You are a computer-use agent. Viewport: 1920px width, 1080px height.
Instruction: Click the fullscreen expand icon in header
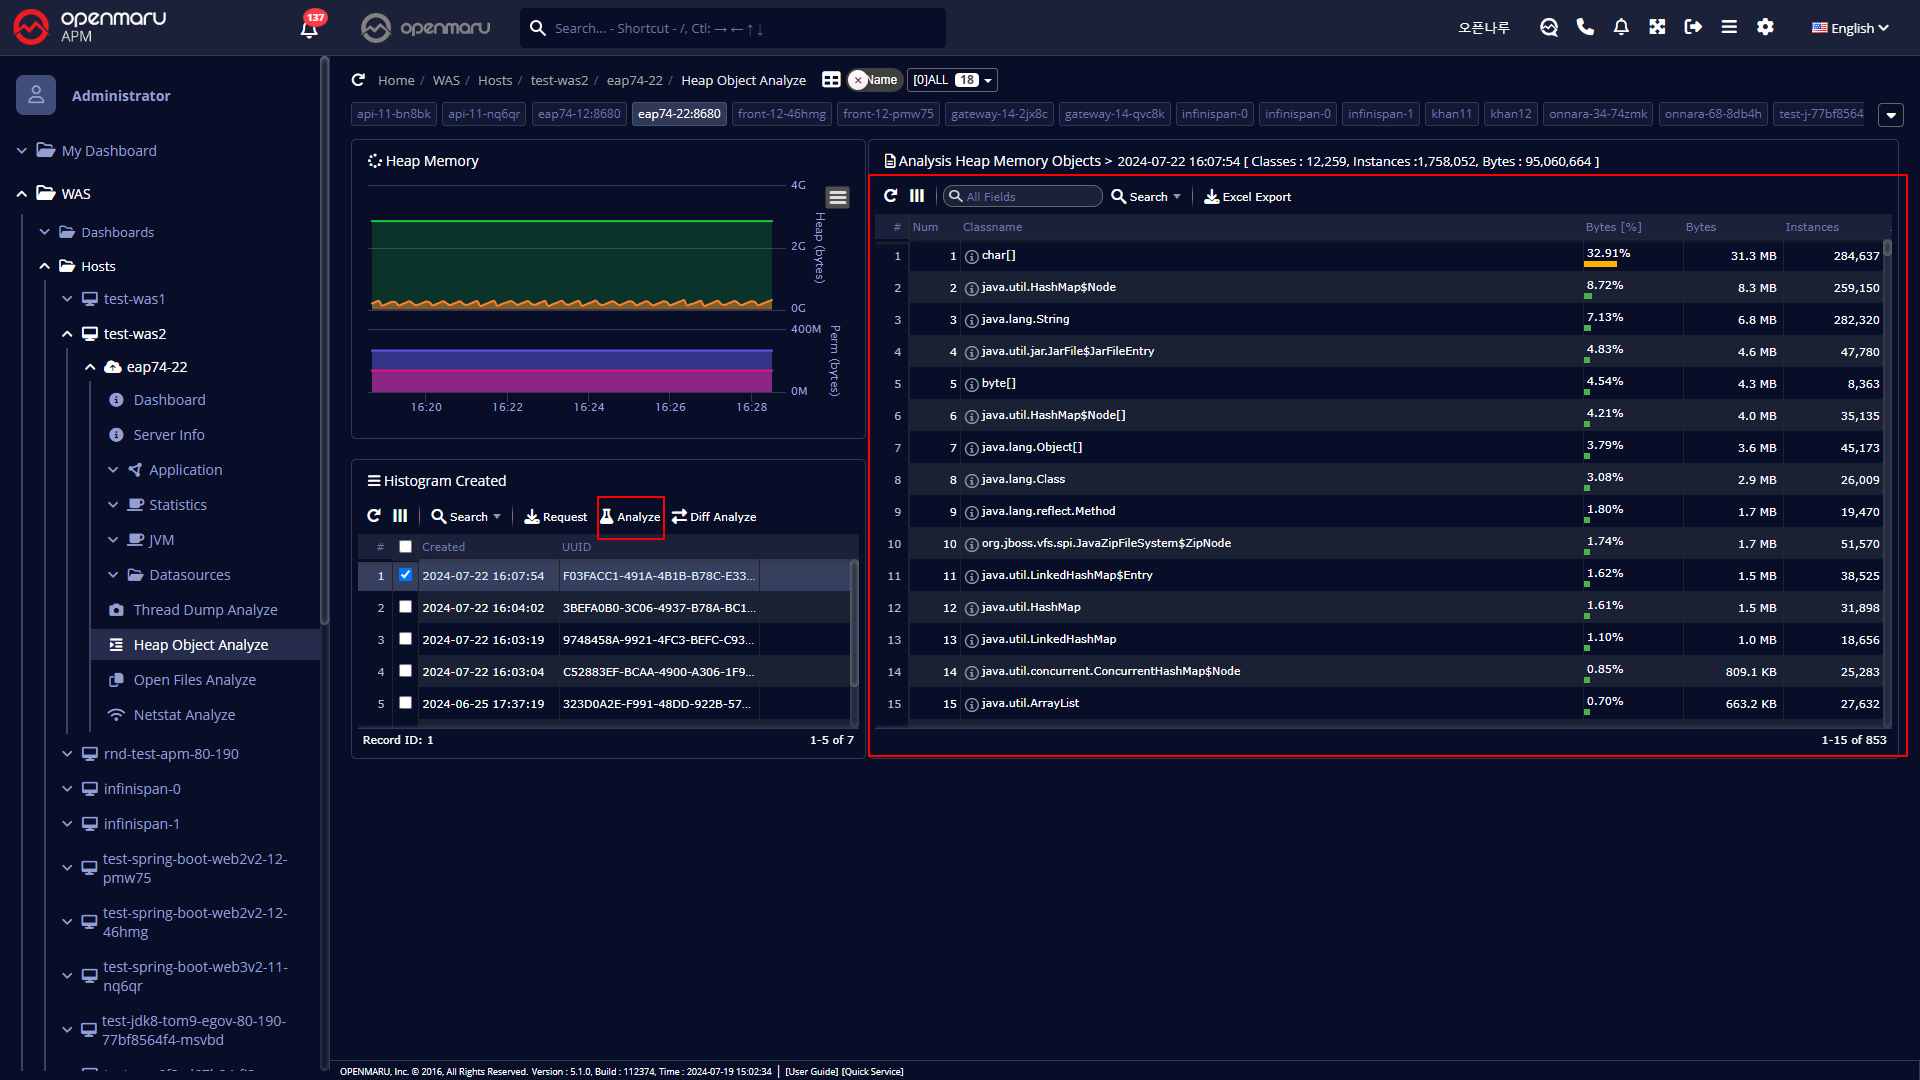tap(1657, 27)
